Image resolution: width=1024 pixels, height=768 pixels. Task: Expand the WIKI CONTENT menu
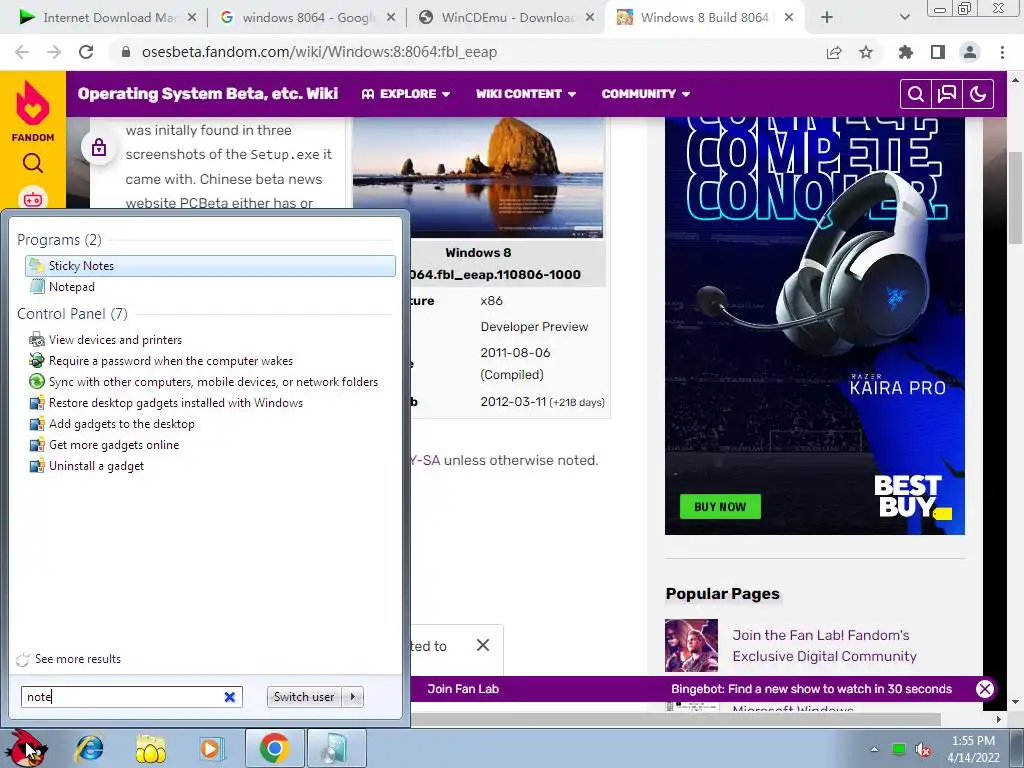[x=526, y=94]
